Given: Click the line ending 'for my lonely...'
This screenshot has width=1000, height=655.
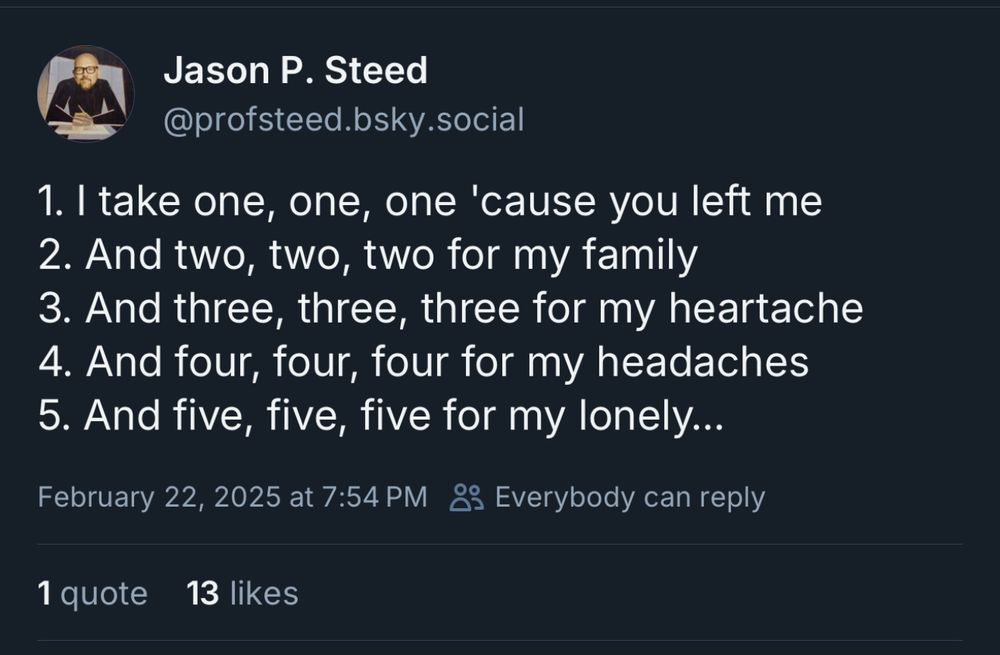Looking at the screenshot, I should [379, 415].
